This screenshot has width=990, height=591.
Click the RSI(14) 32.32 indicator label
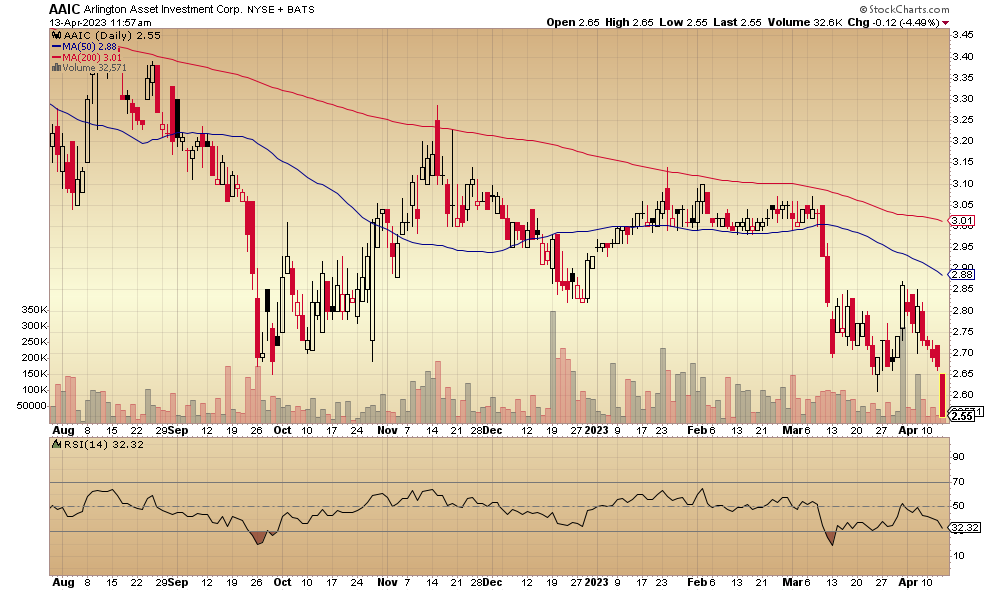[x=104, y=445]
